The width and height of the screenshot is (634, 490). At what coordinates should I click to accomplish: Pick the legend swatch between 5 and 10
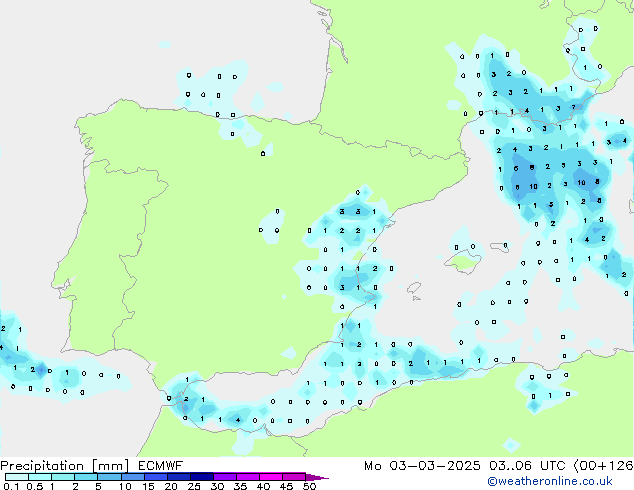[109, 477]
